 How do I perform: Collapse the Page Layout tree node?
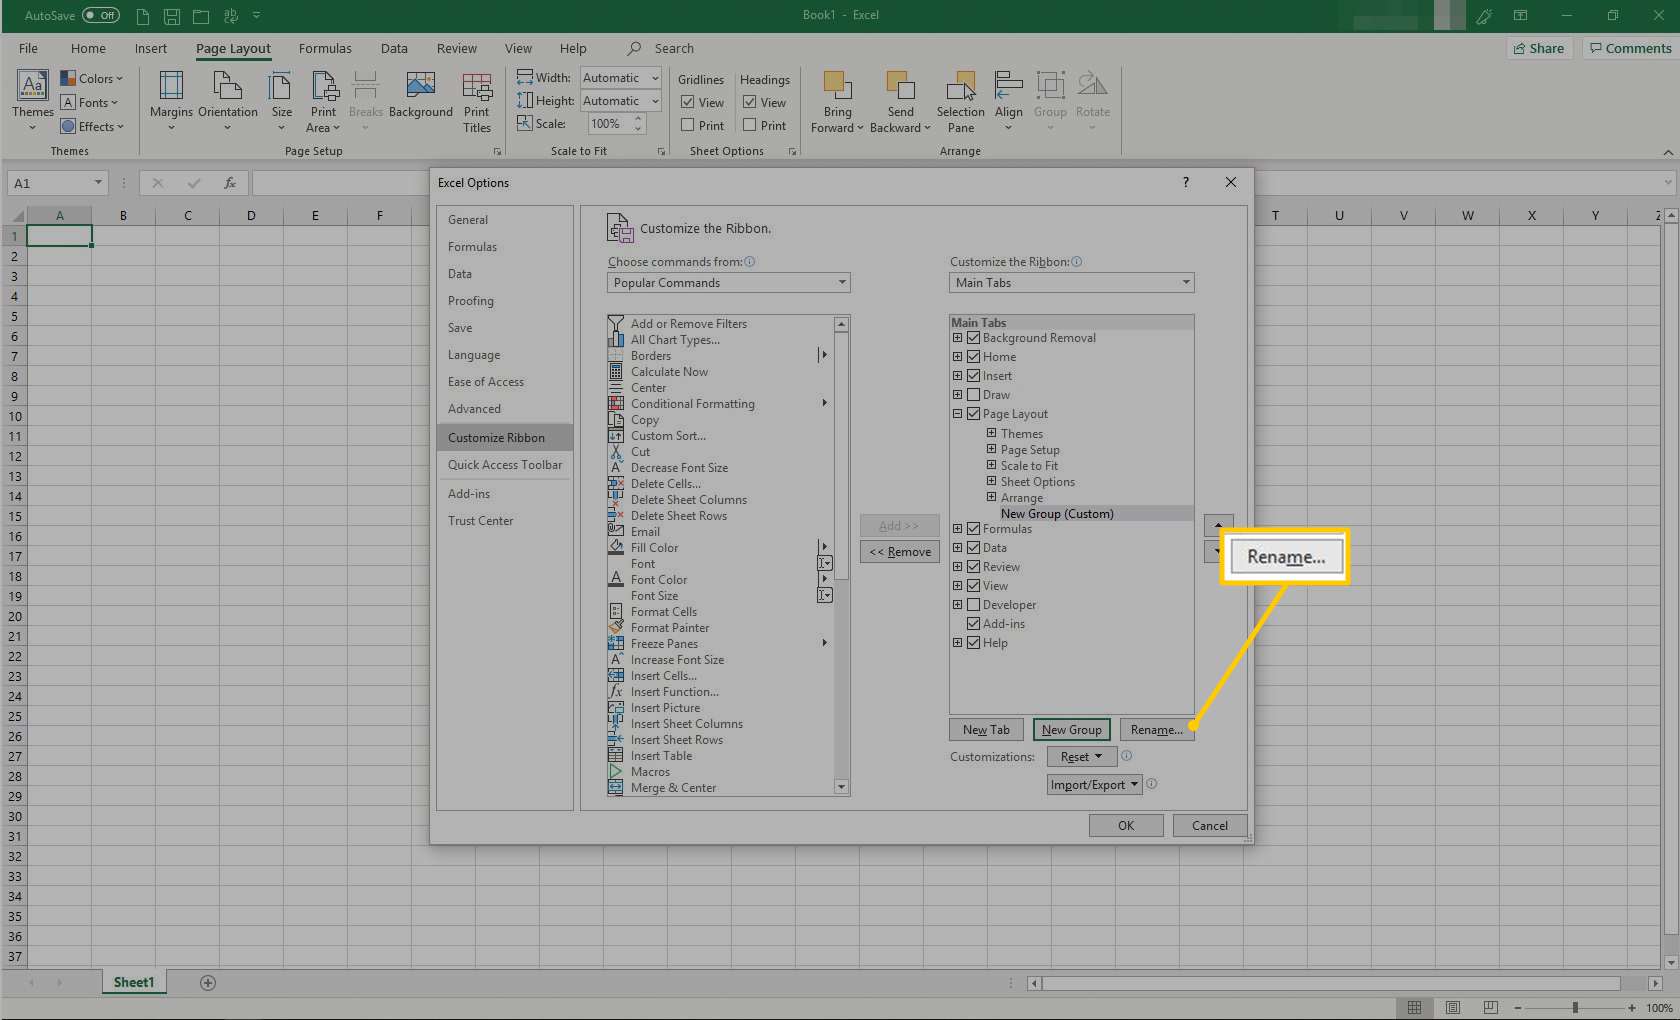tap(957, 414)
